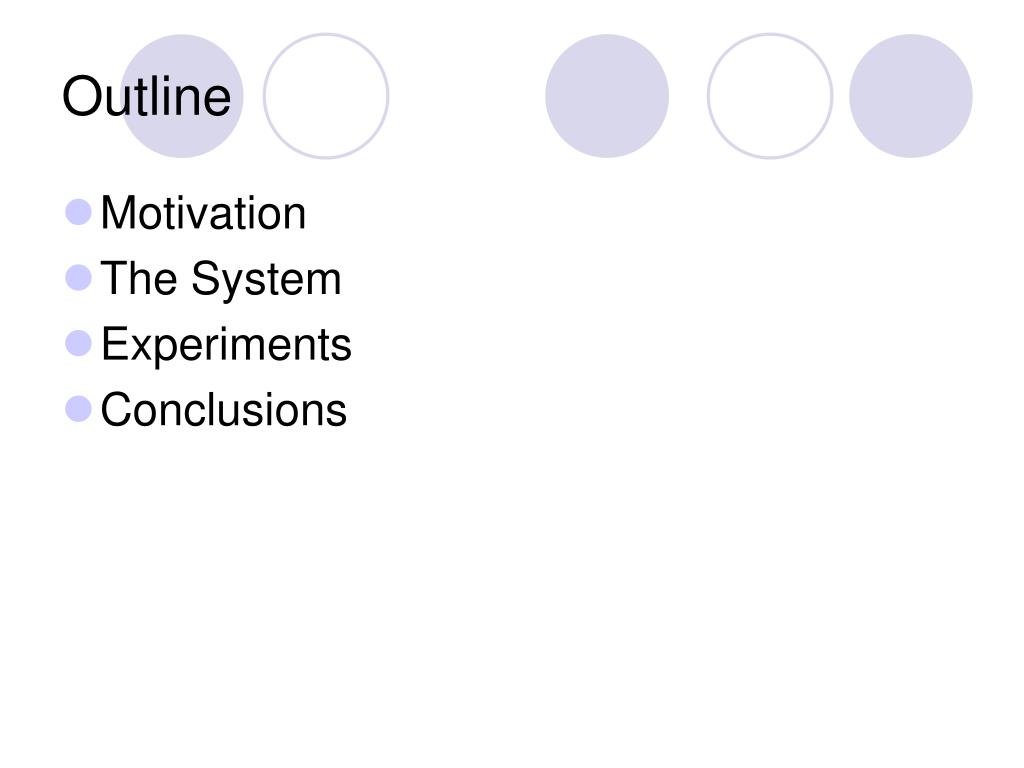Select the hollow outlined circle on the right side

tap(770, 96)
